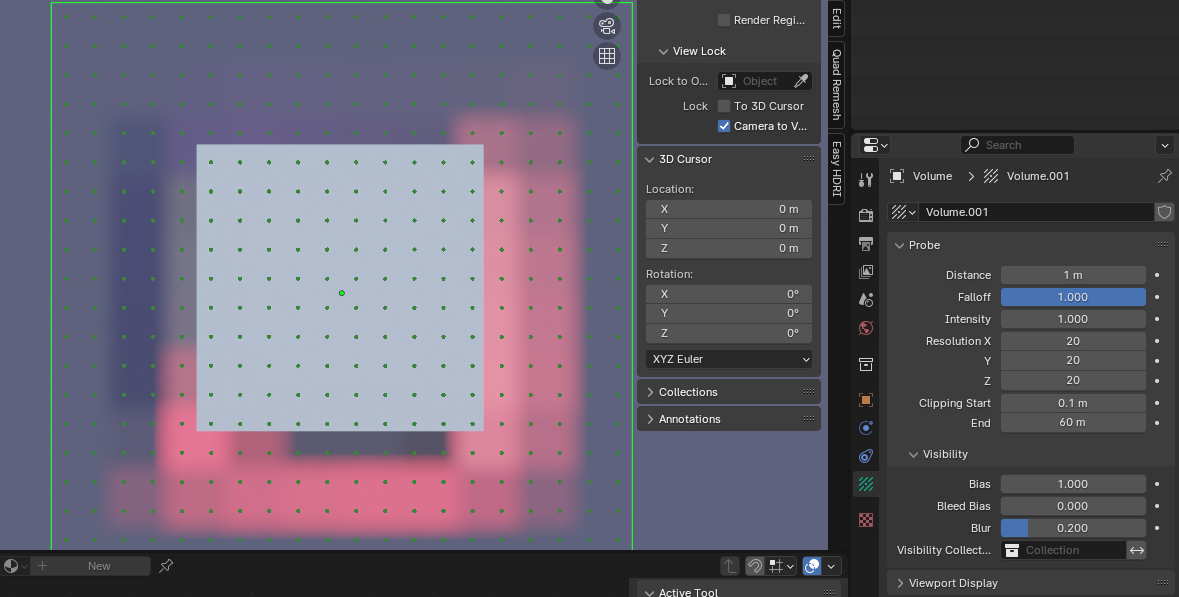Toggle animate dot for Bias property
This screenshot has width=1179, height=597.
point(1157,484)
